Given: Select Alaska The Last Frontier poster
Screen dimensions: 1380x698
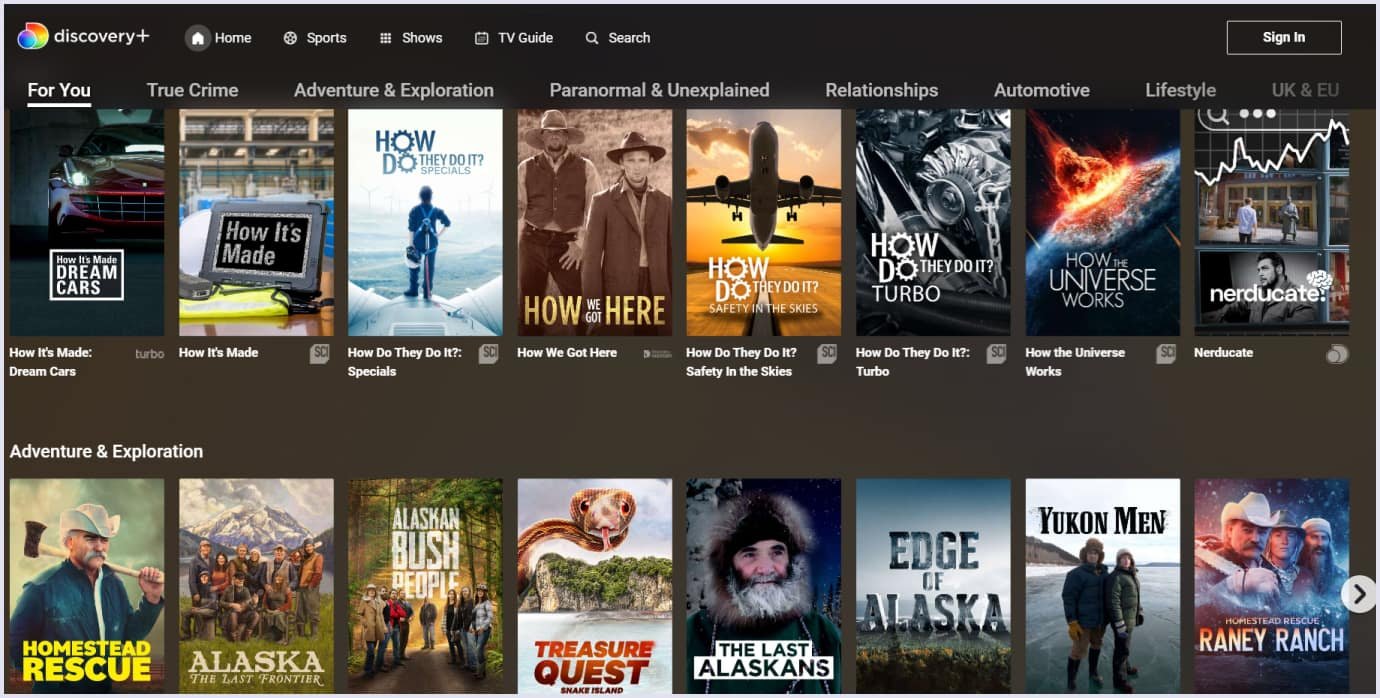Looking at the screenshot, I should tap(256, 586).
